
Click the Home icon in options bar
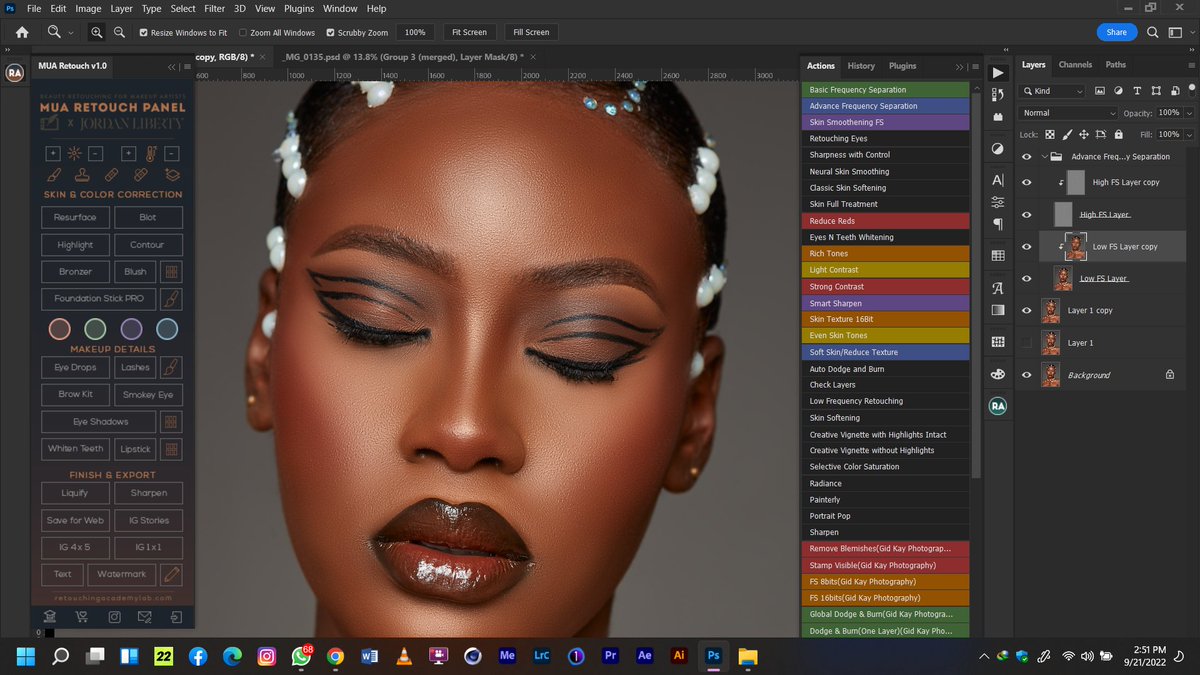[22, 32]
